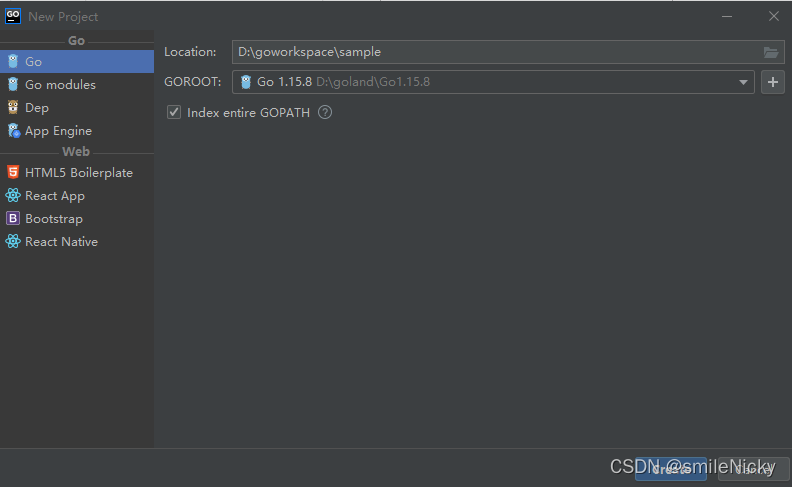The height and width of the screenshot is (487, 792).
Task: Choose App Engine project type
Action: (x=77, y=131)
